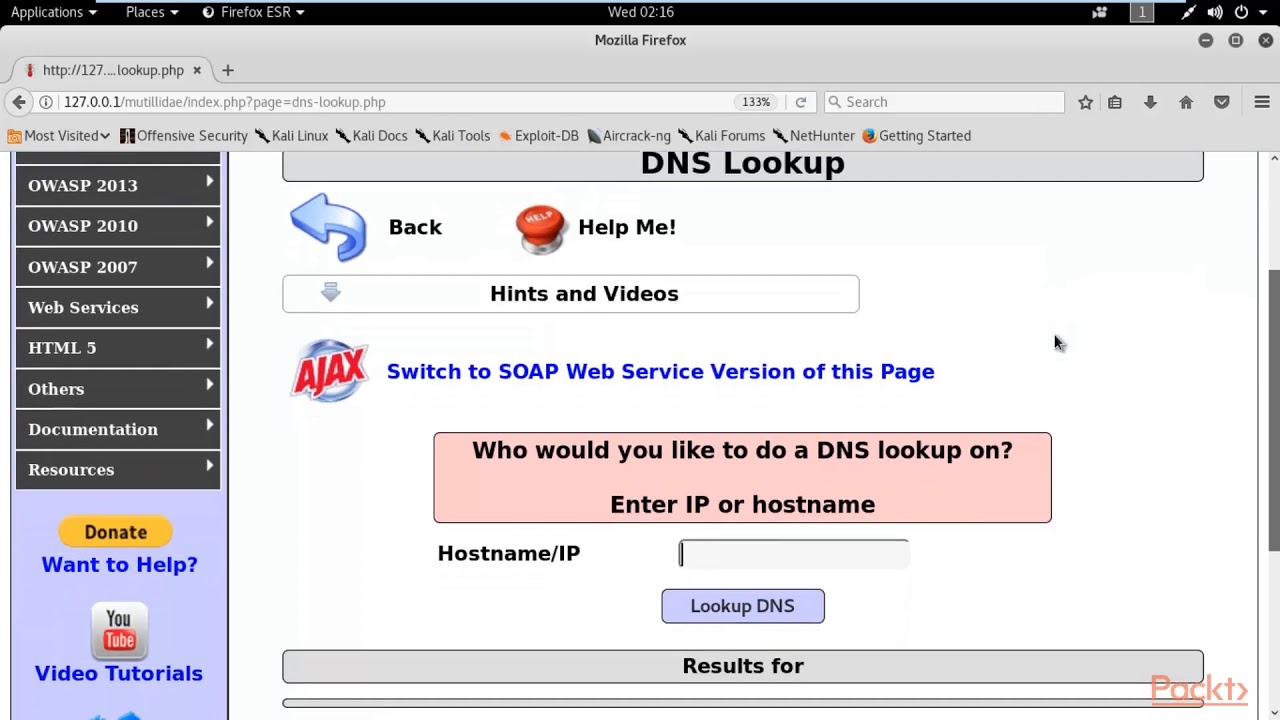The width and height of the screenshot is (1280, 720).
Task: Expand the OWASP 2010 menu
Action: tap(118, 226)
